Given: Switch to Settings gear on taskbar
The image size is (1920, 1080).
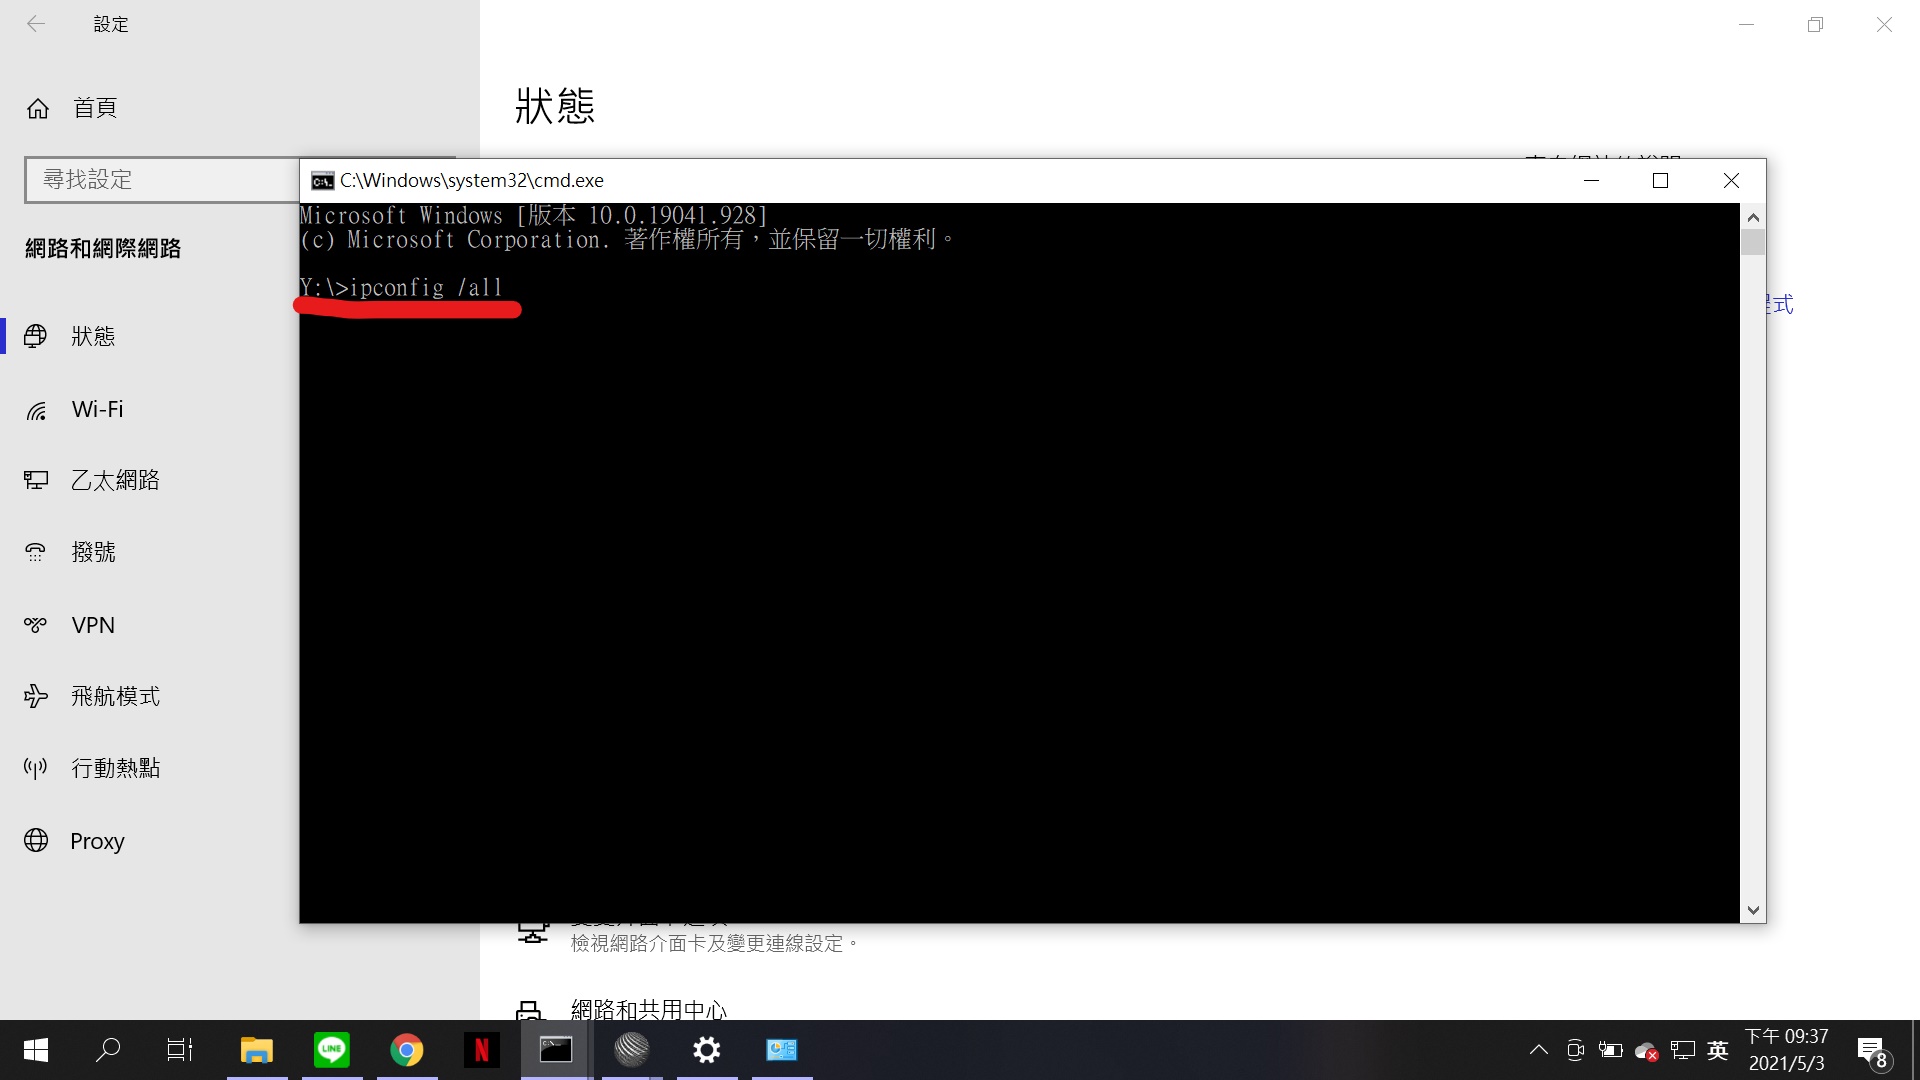Looking at the screenshot, I should [x=707, y=1050].
